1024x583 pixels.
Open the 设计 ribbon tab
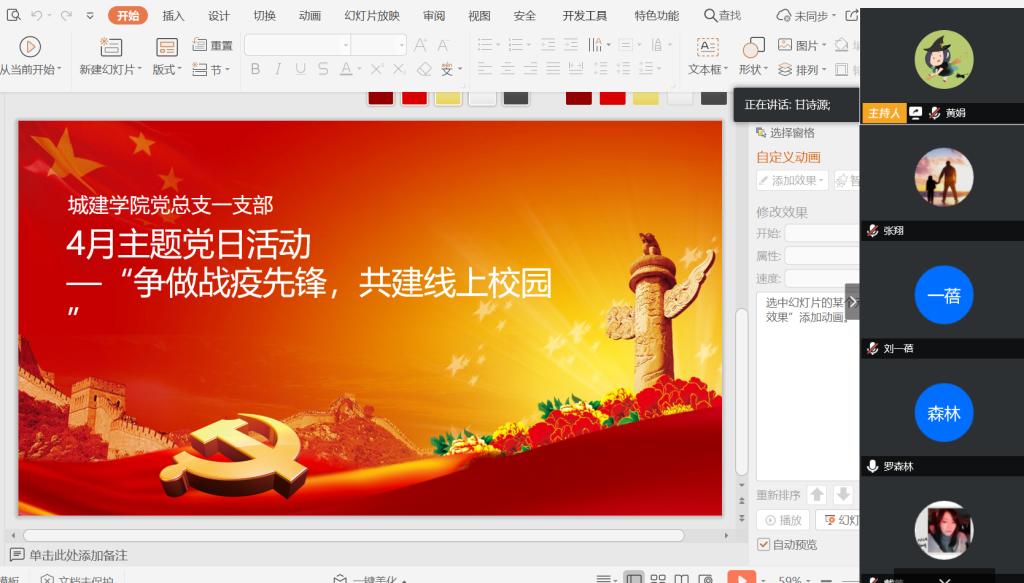[x=219, y=16]
